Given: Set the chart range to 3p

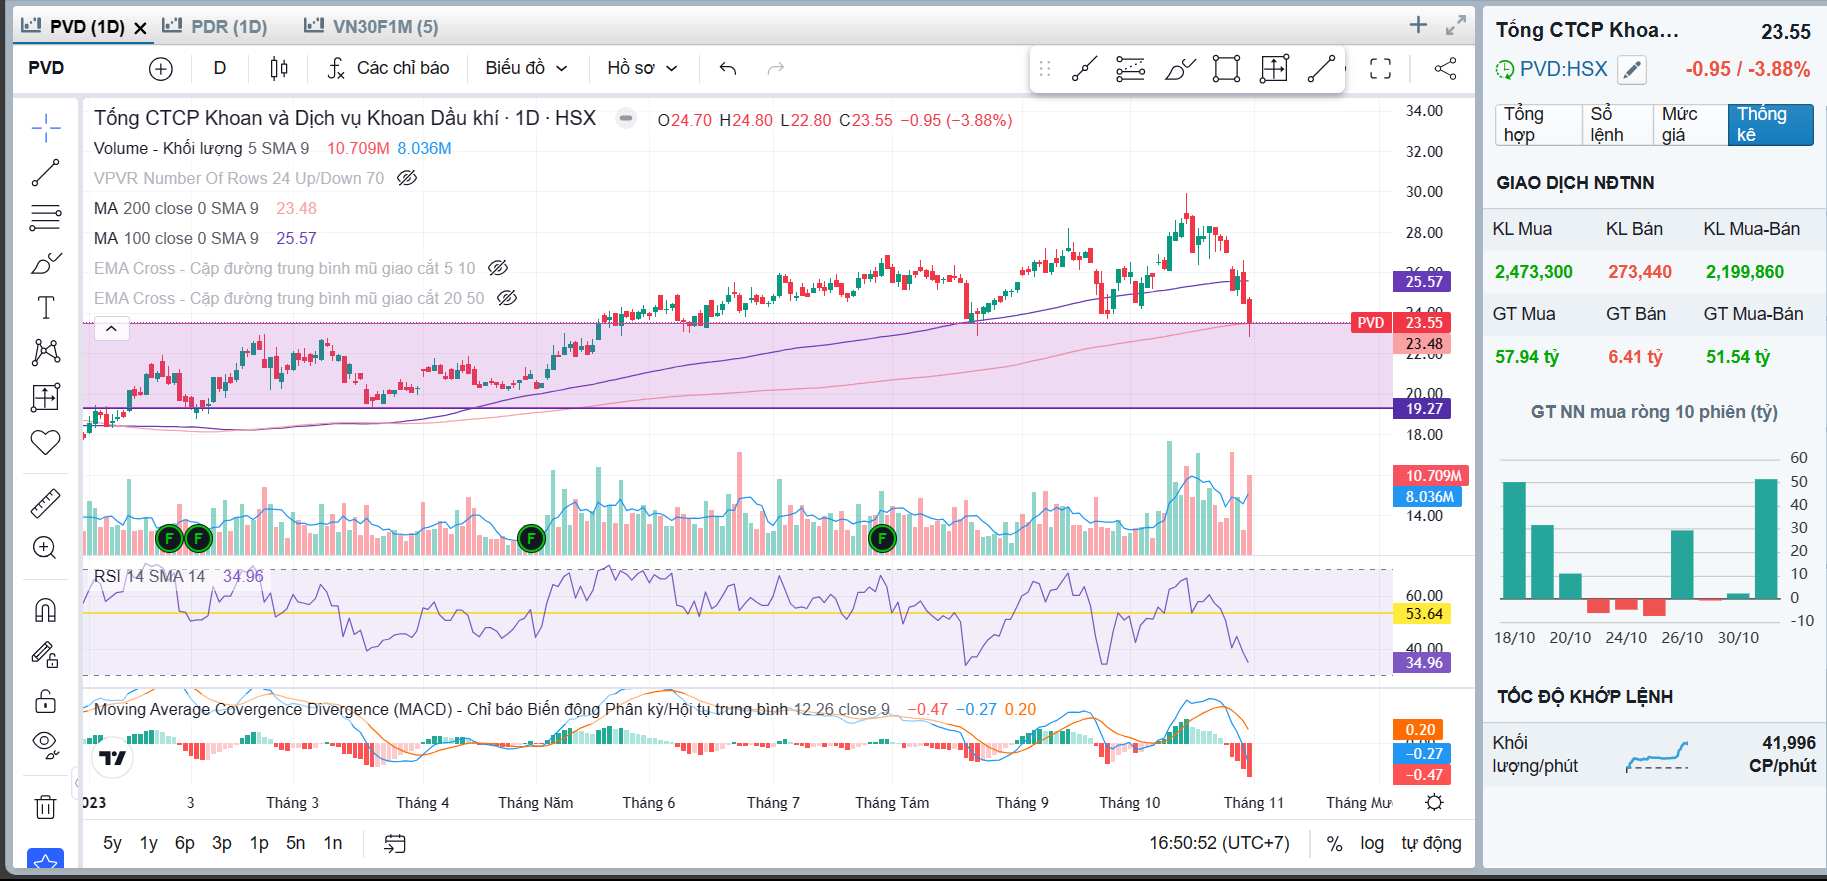Looking at the screenshot, I should [222, 844].
